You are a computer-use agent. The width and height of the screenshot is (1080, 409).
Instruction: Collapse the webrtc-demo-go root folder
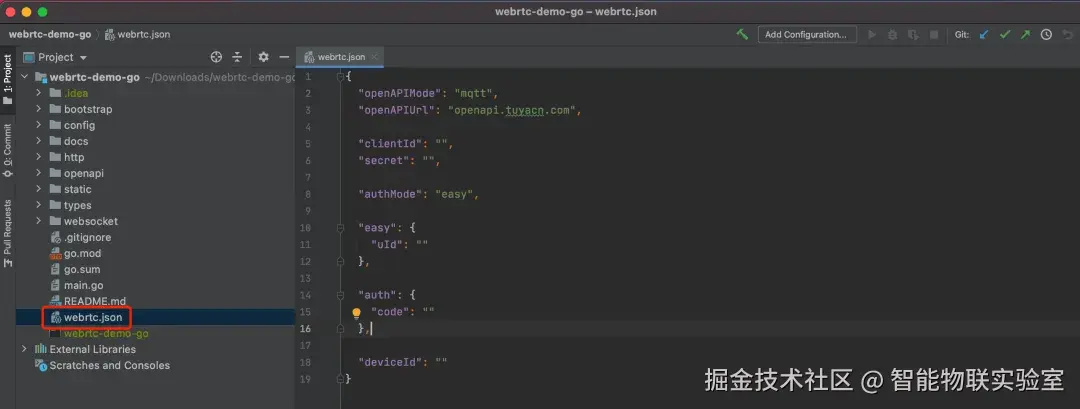[x=25, y=77]
